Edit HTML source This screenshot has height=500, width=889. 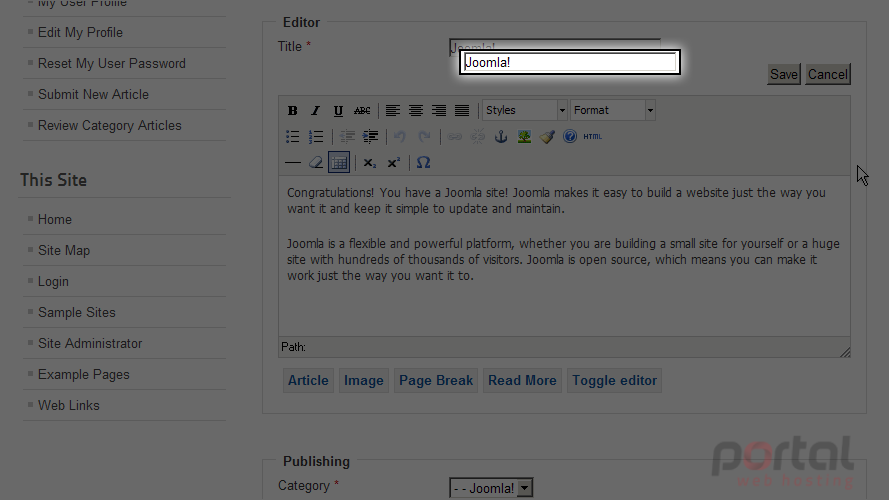point(592,137)
